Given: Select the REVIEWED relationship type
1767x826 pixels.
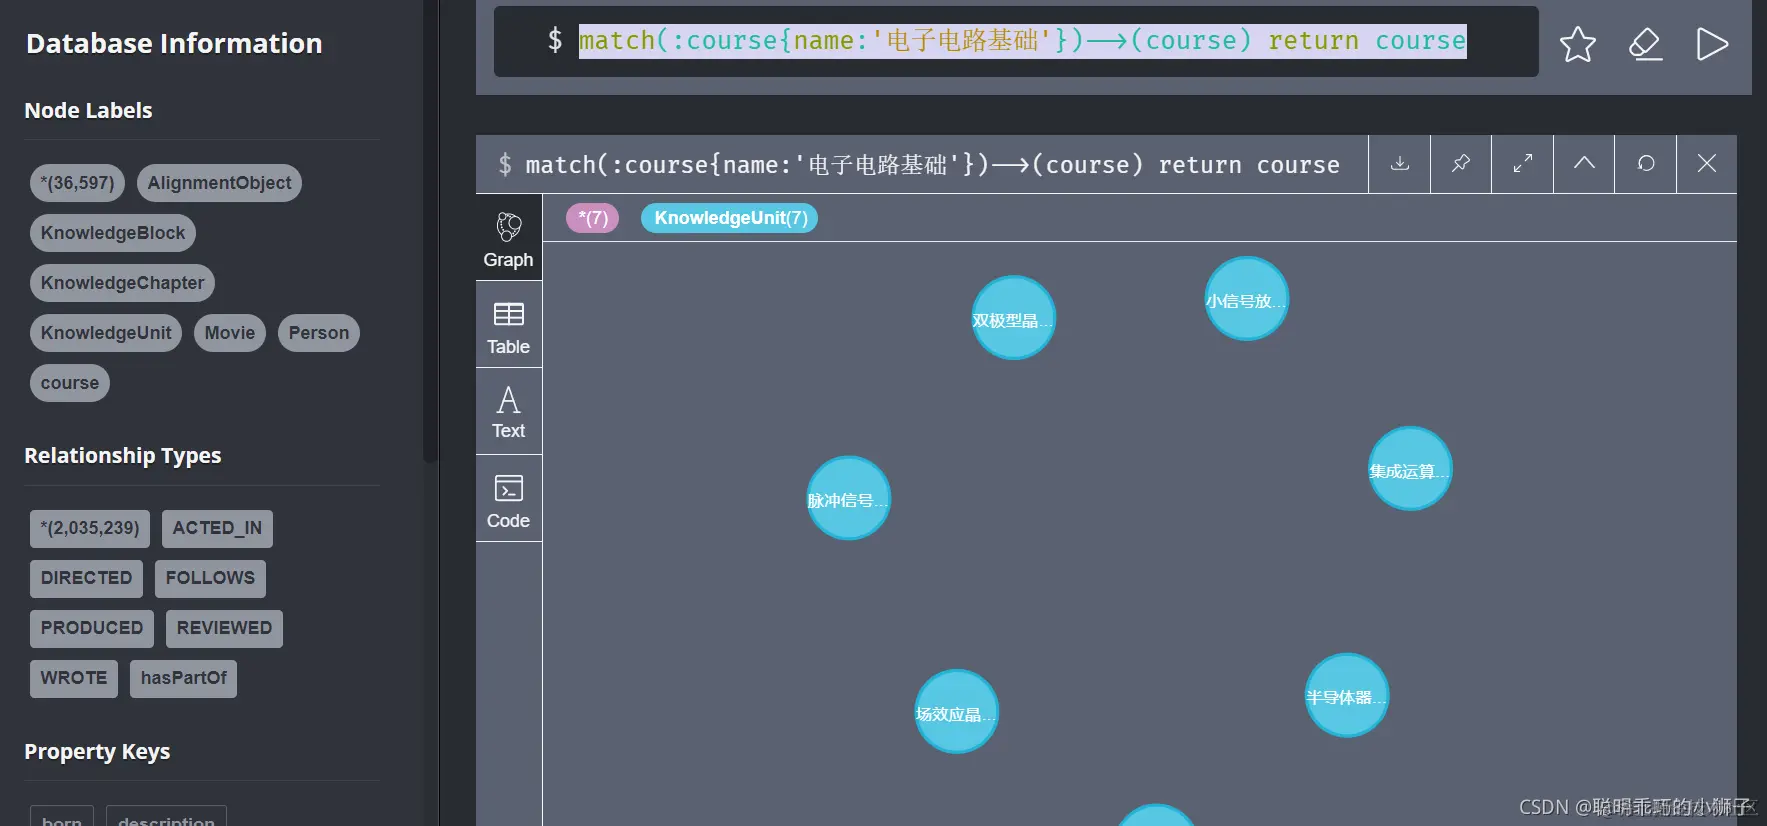Looking at the screenshot, I should coord(224,628).
